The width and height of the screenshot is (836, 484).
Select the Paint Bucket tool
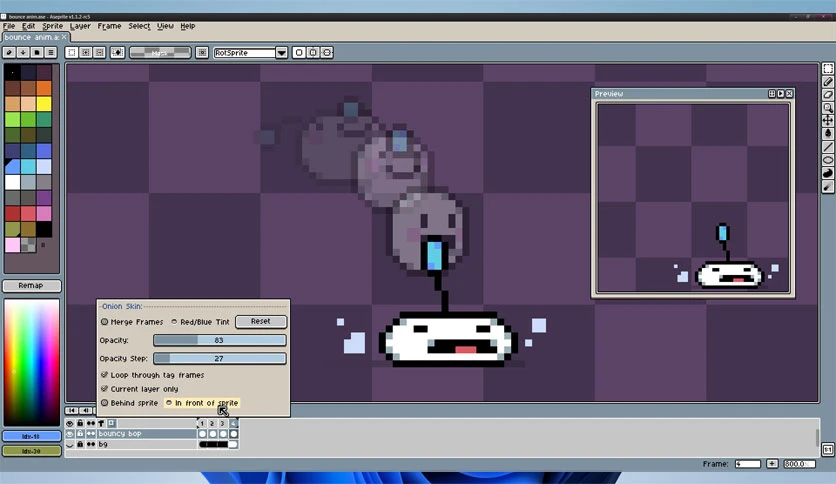tap(827, 134)
